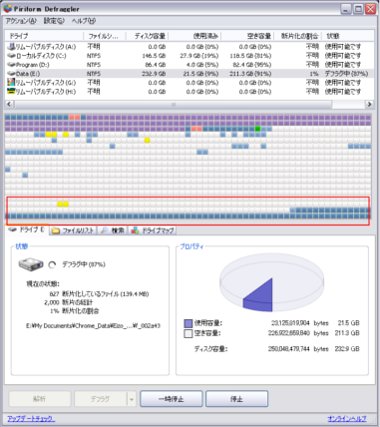Select removable disk (A:) icon
The width and height of the screenshot is (380, 427).
11,47
